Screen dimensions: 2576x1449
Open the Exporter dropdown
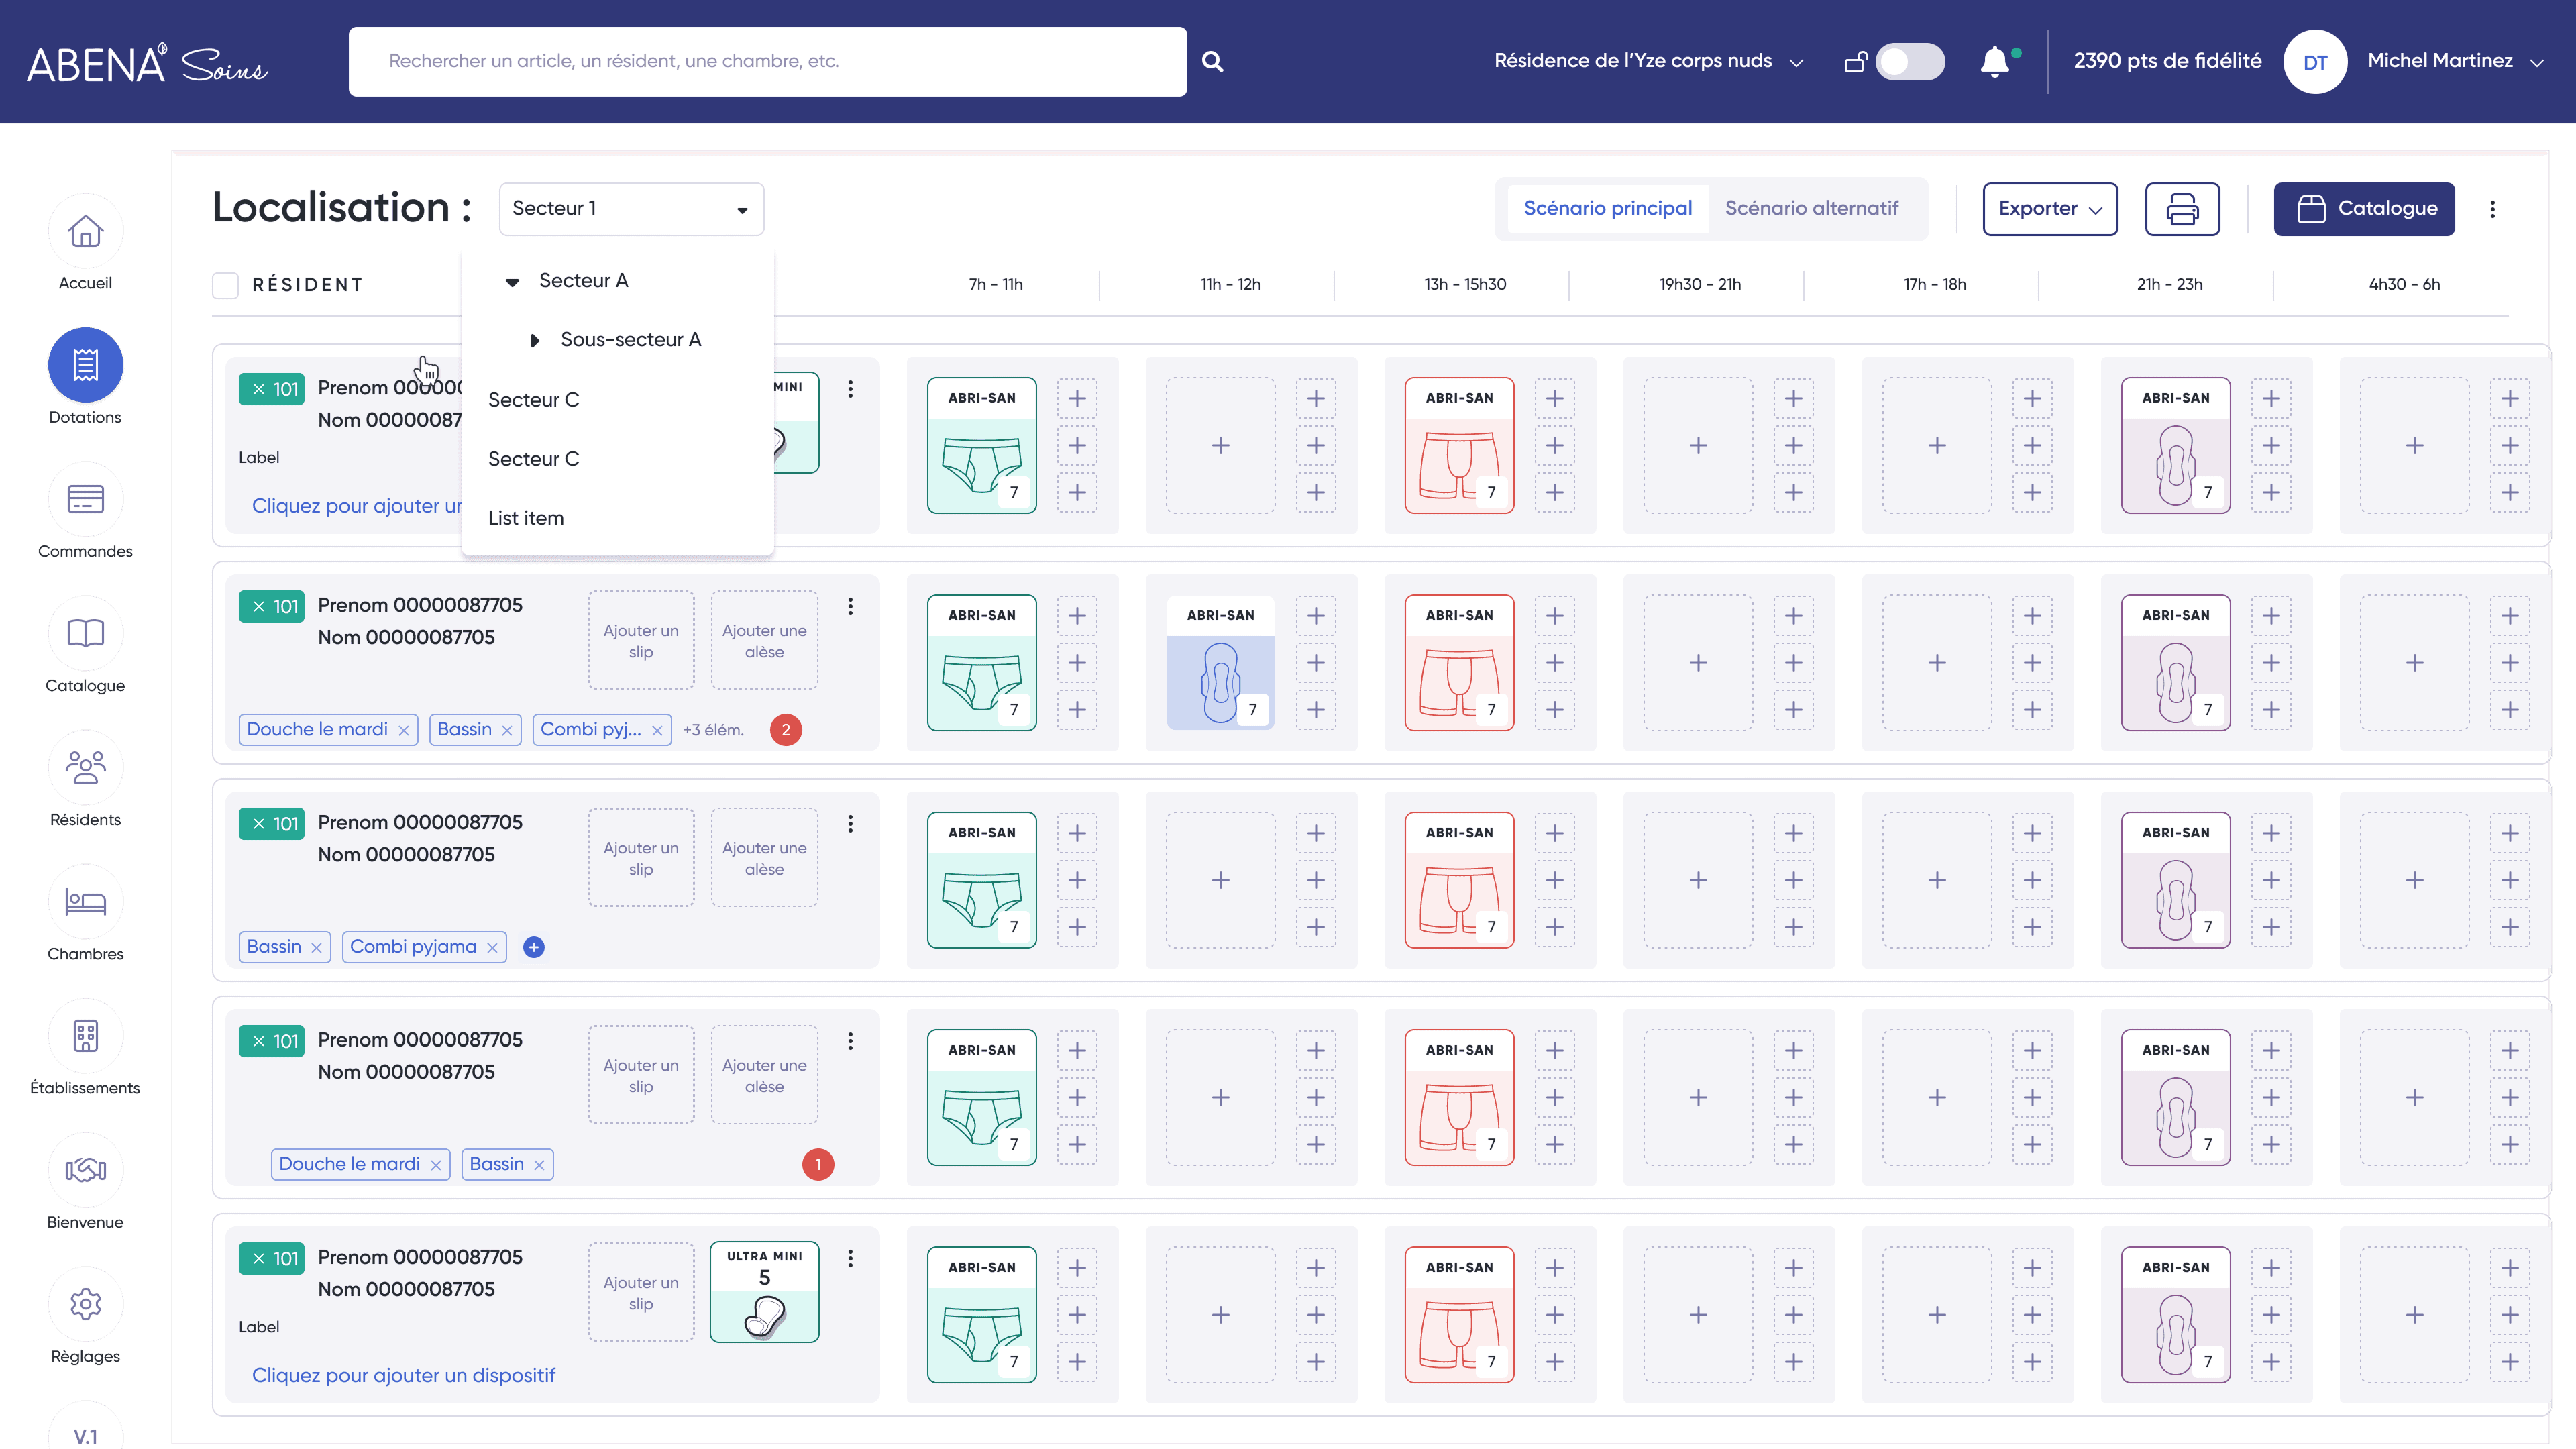(x=2049, y=209)
